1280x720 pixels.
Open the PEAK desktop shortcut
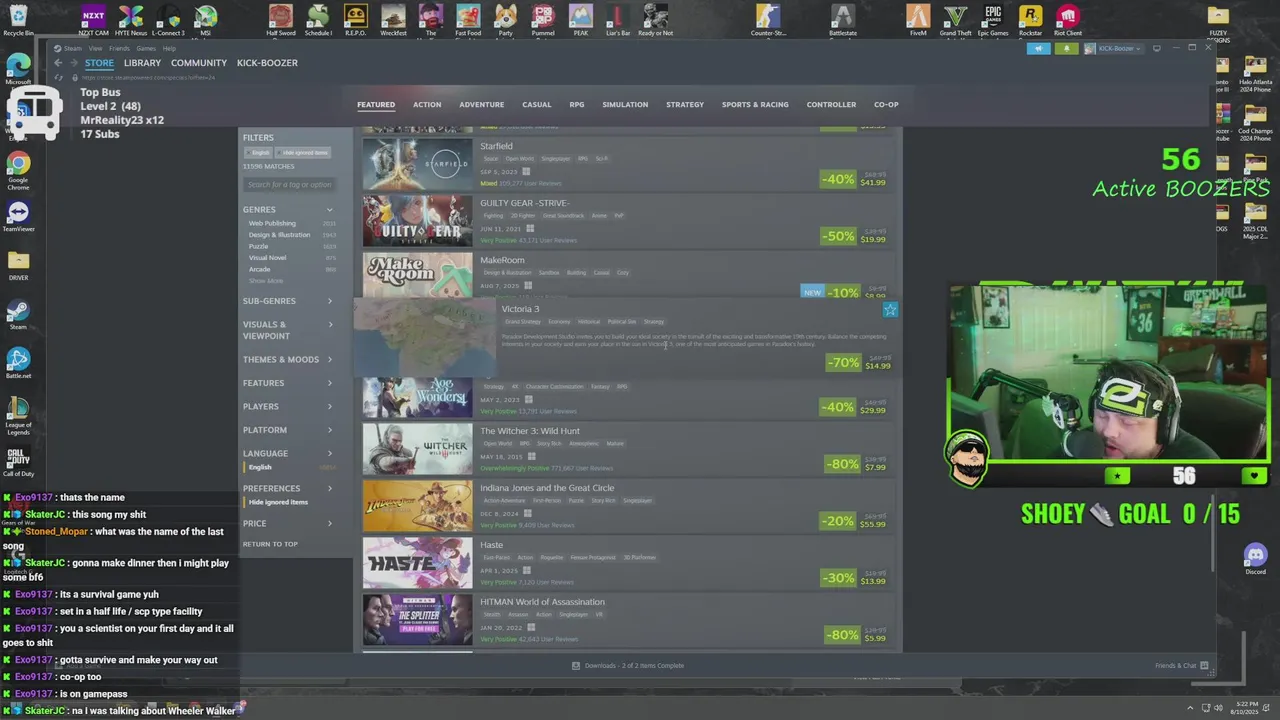coord(581,20)
